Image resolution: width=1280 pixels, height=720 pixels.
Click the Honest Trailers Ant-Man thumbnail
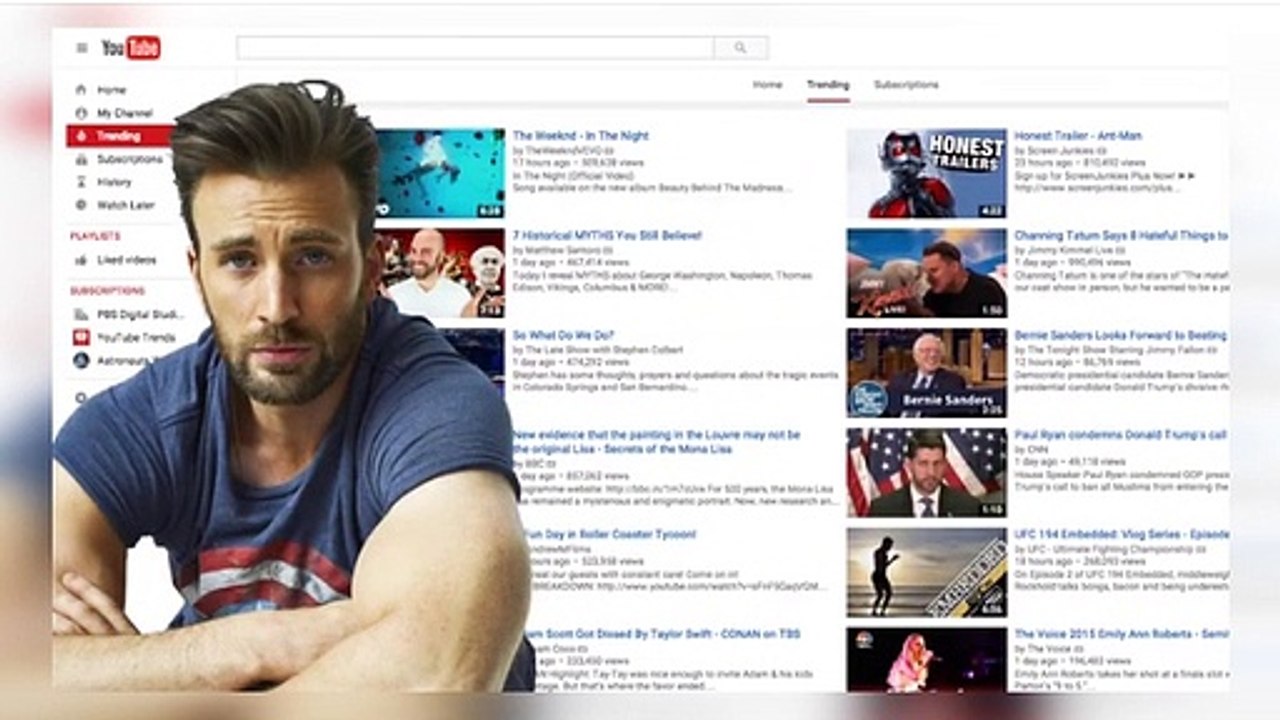point(927,173)
